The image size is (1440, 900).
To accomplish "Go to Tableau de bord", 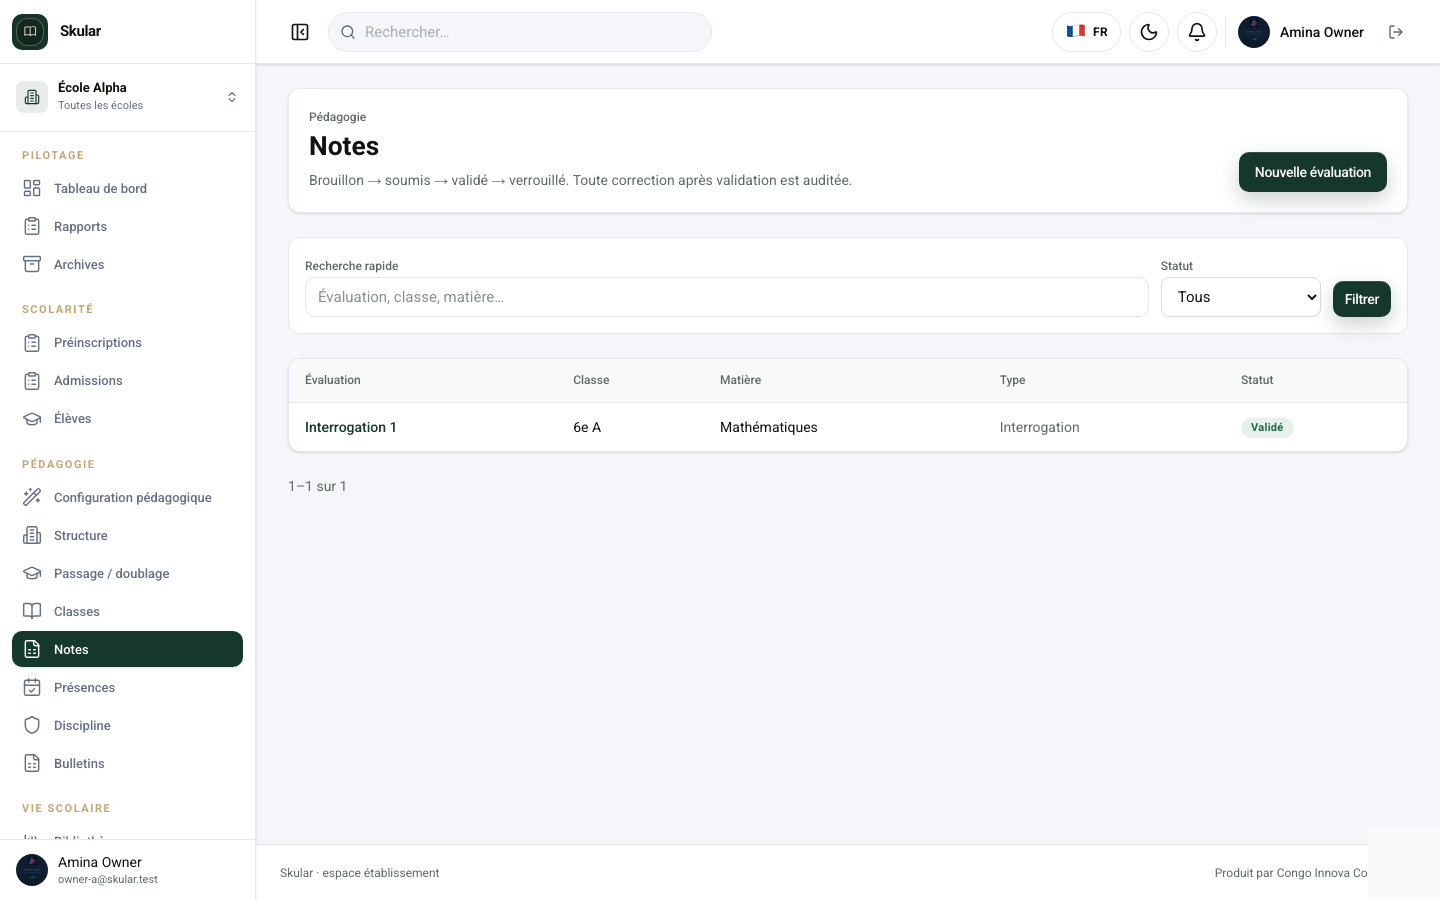I will 127,188.
